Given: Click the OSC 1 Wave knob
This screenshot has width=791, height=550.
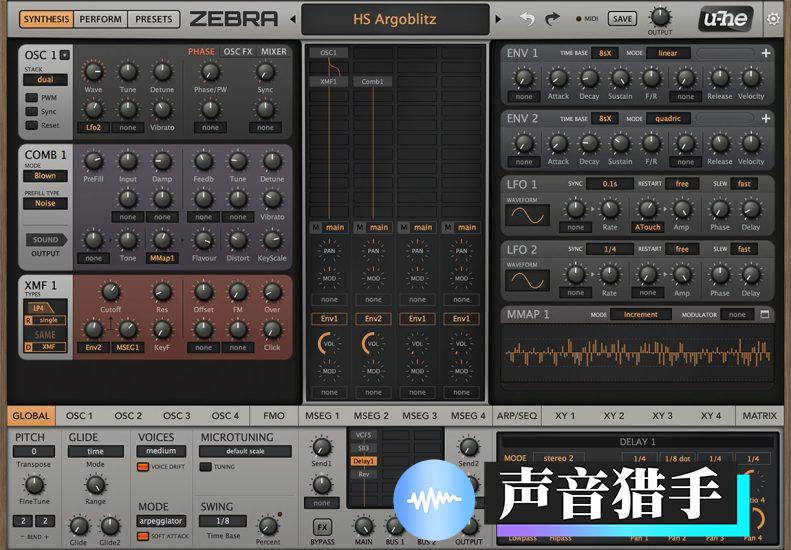Looking at the screenshot, I should (93, 72).
